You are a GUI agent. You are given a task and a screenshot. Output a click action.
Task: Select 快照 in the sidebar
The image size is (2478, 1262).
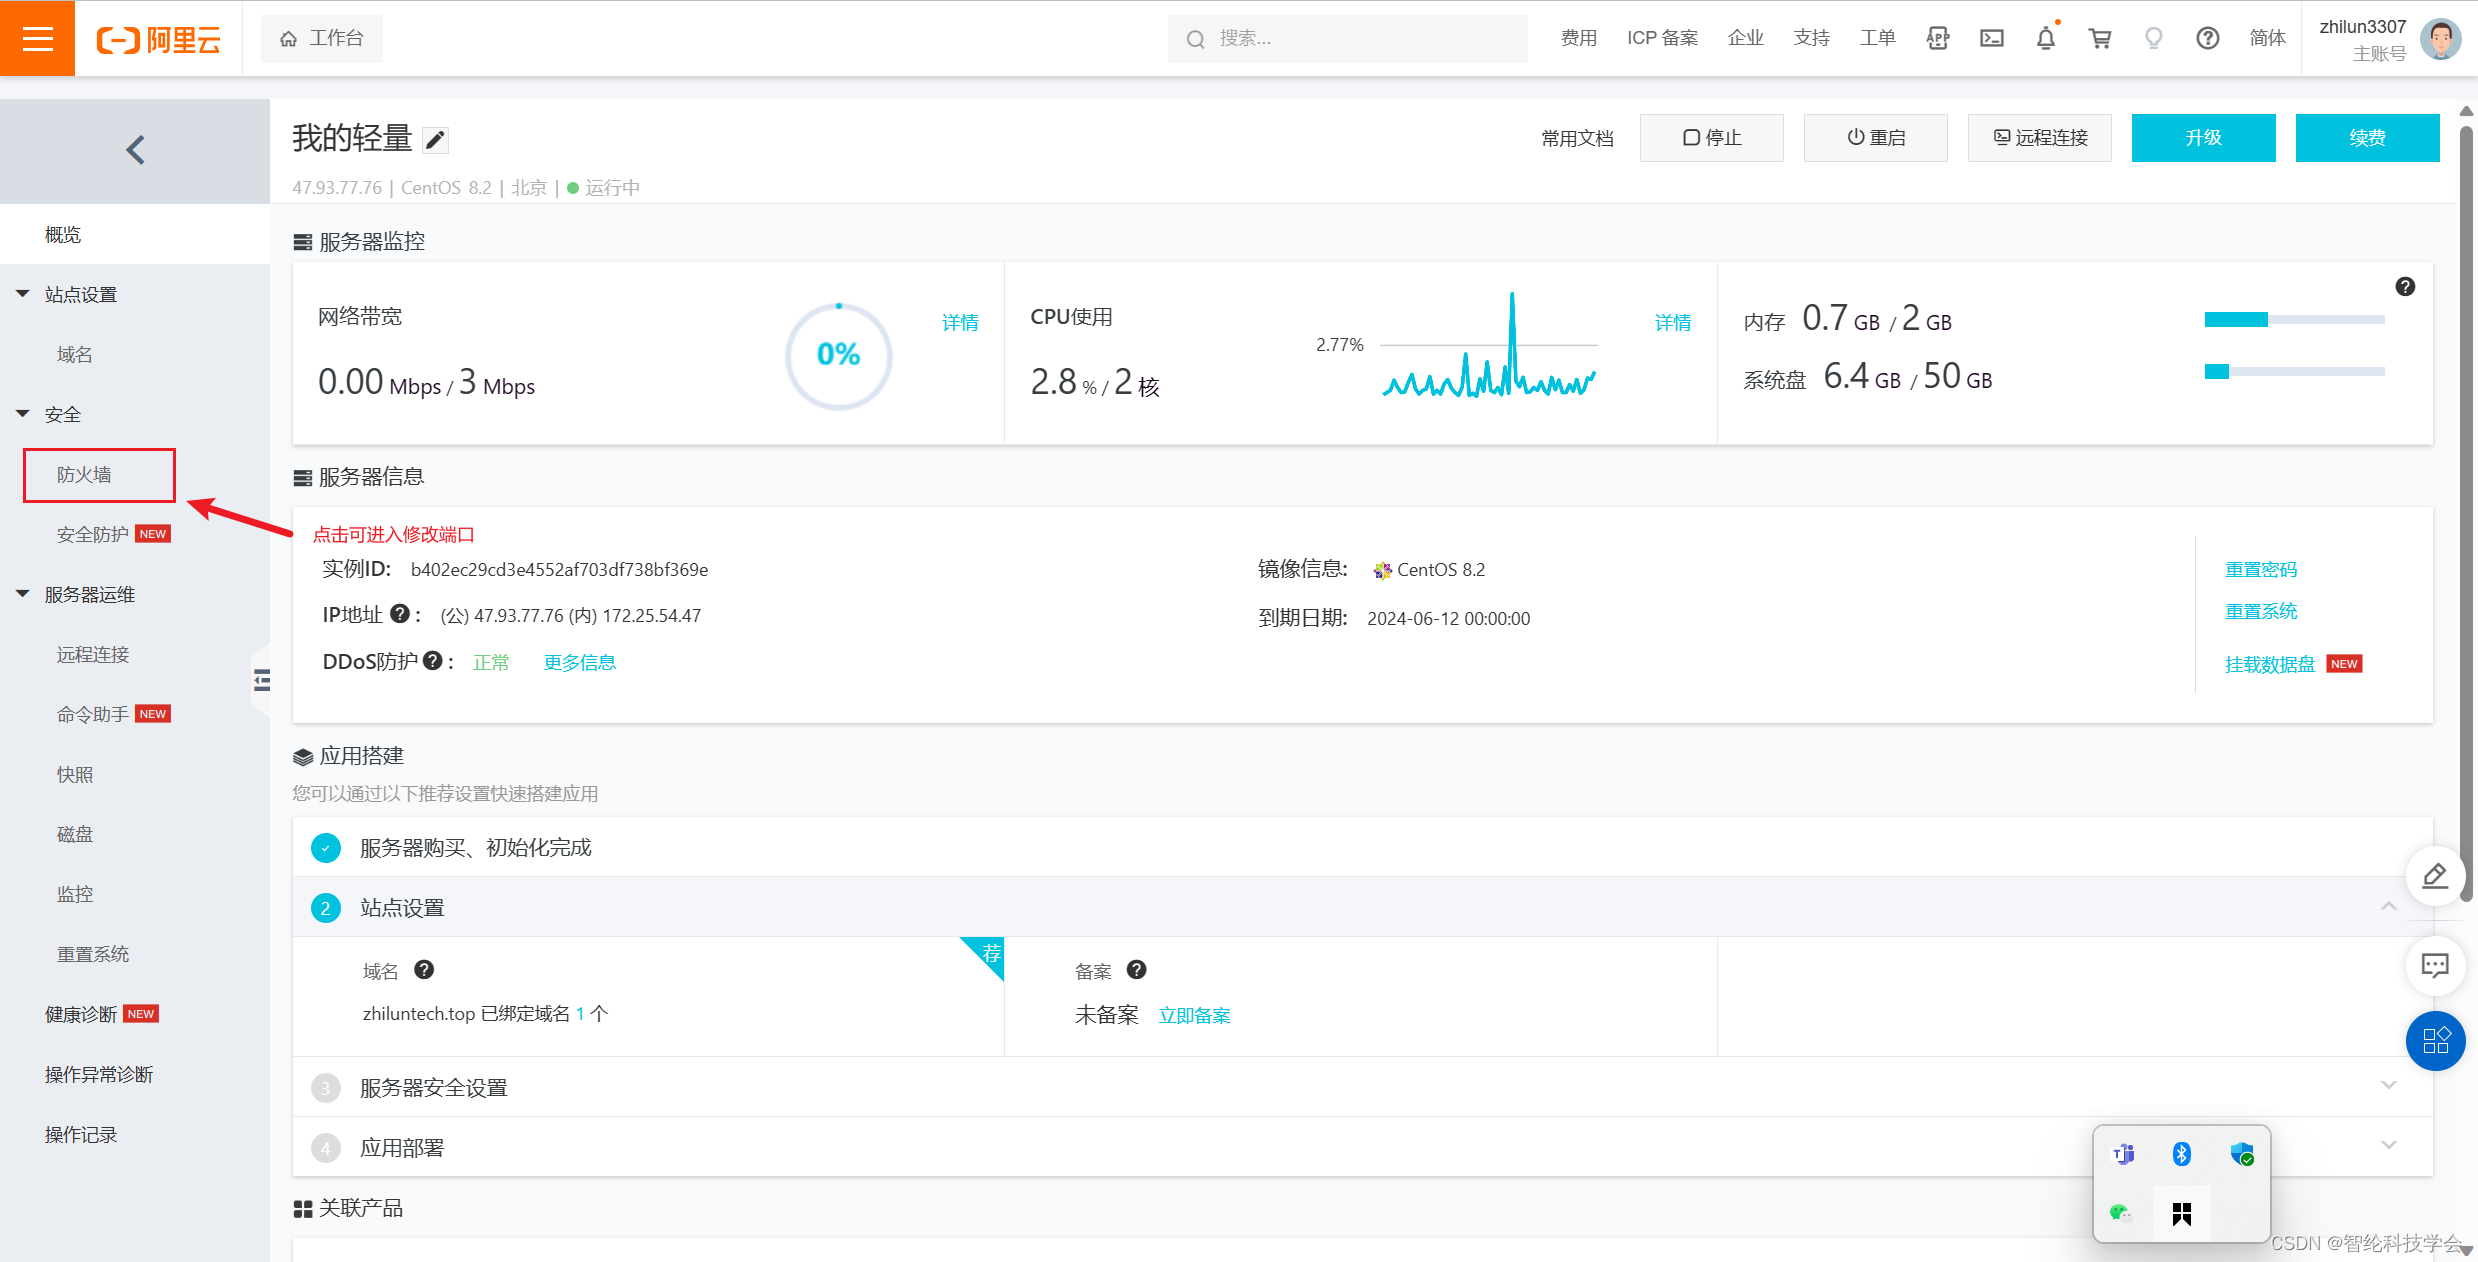pyautogui.click(x=75, y=774)
